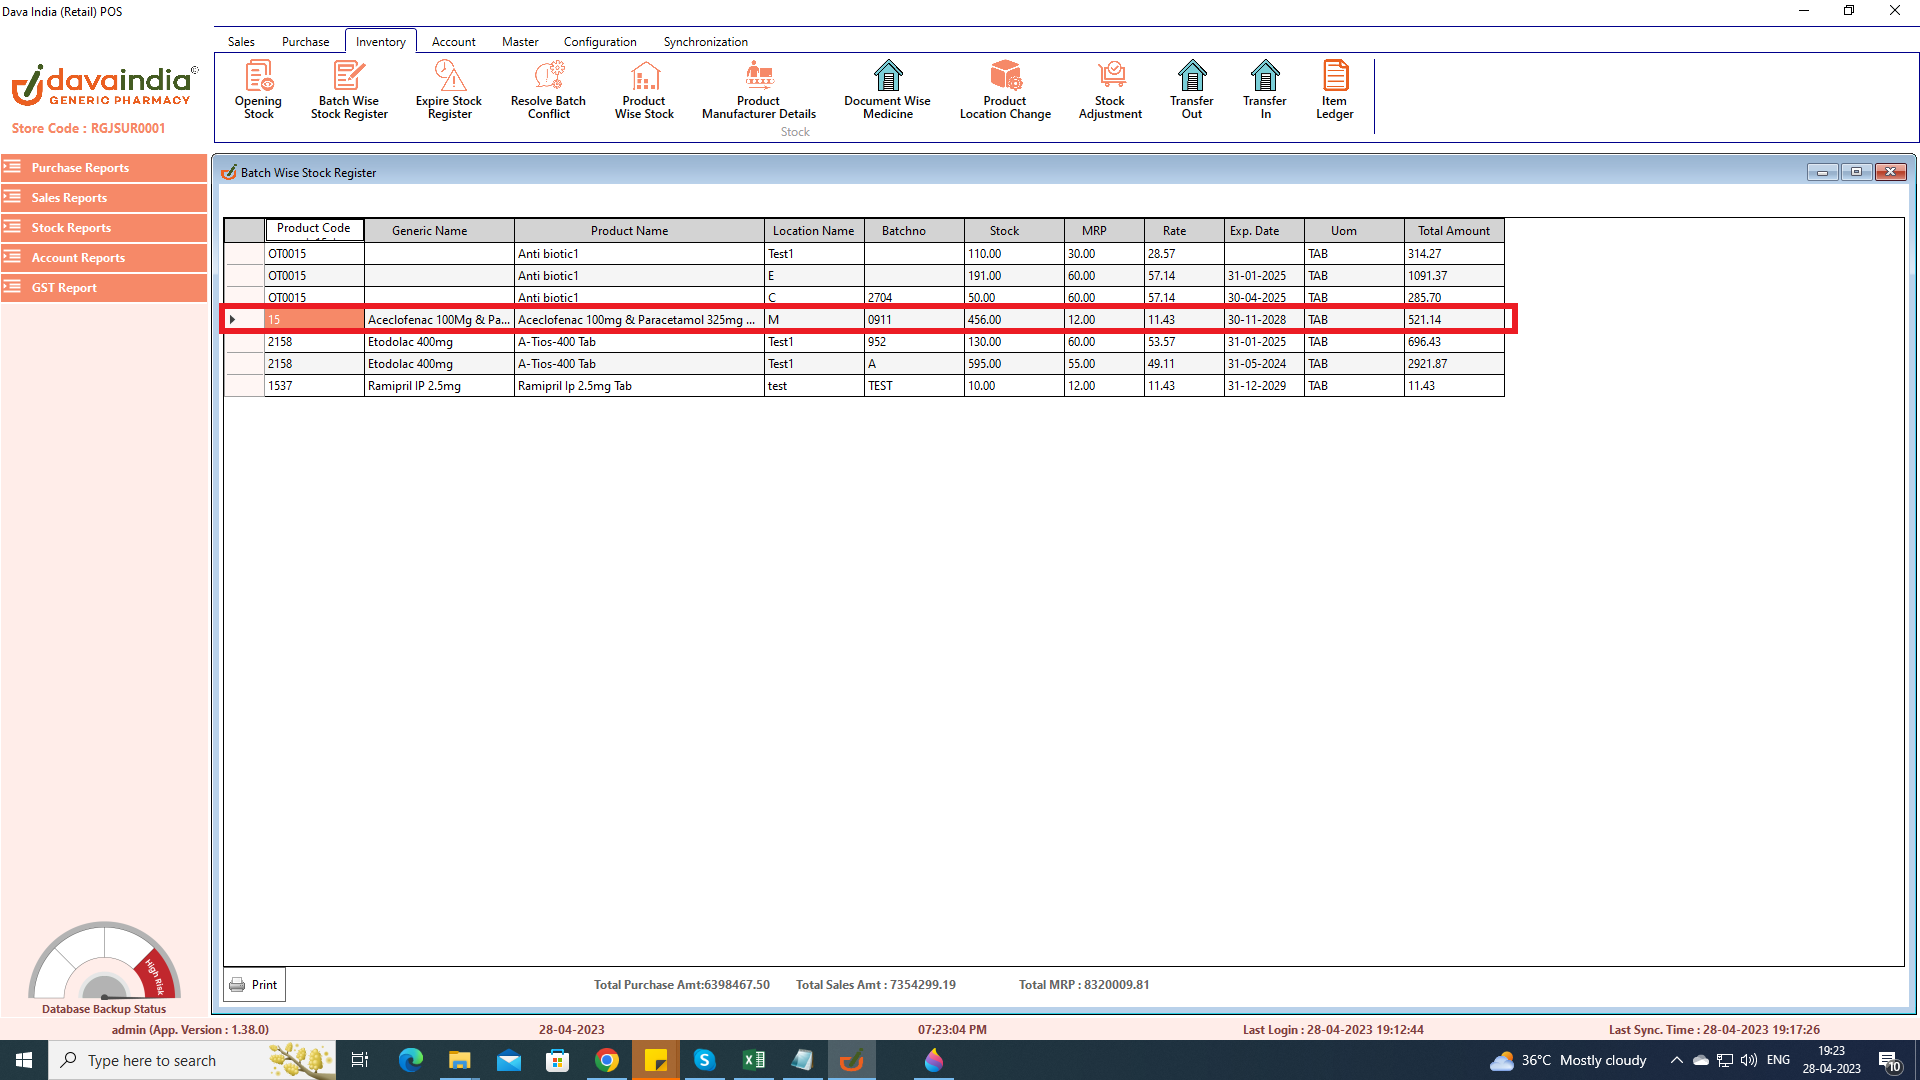Click the row selector arrow of highlighted row
1920x1080 pixels.
(x=233, y=320)
